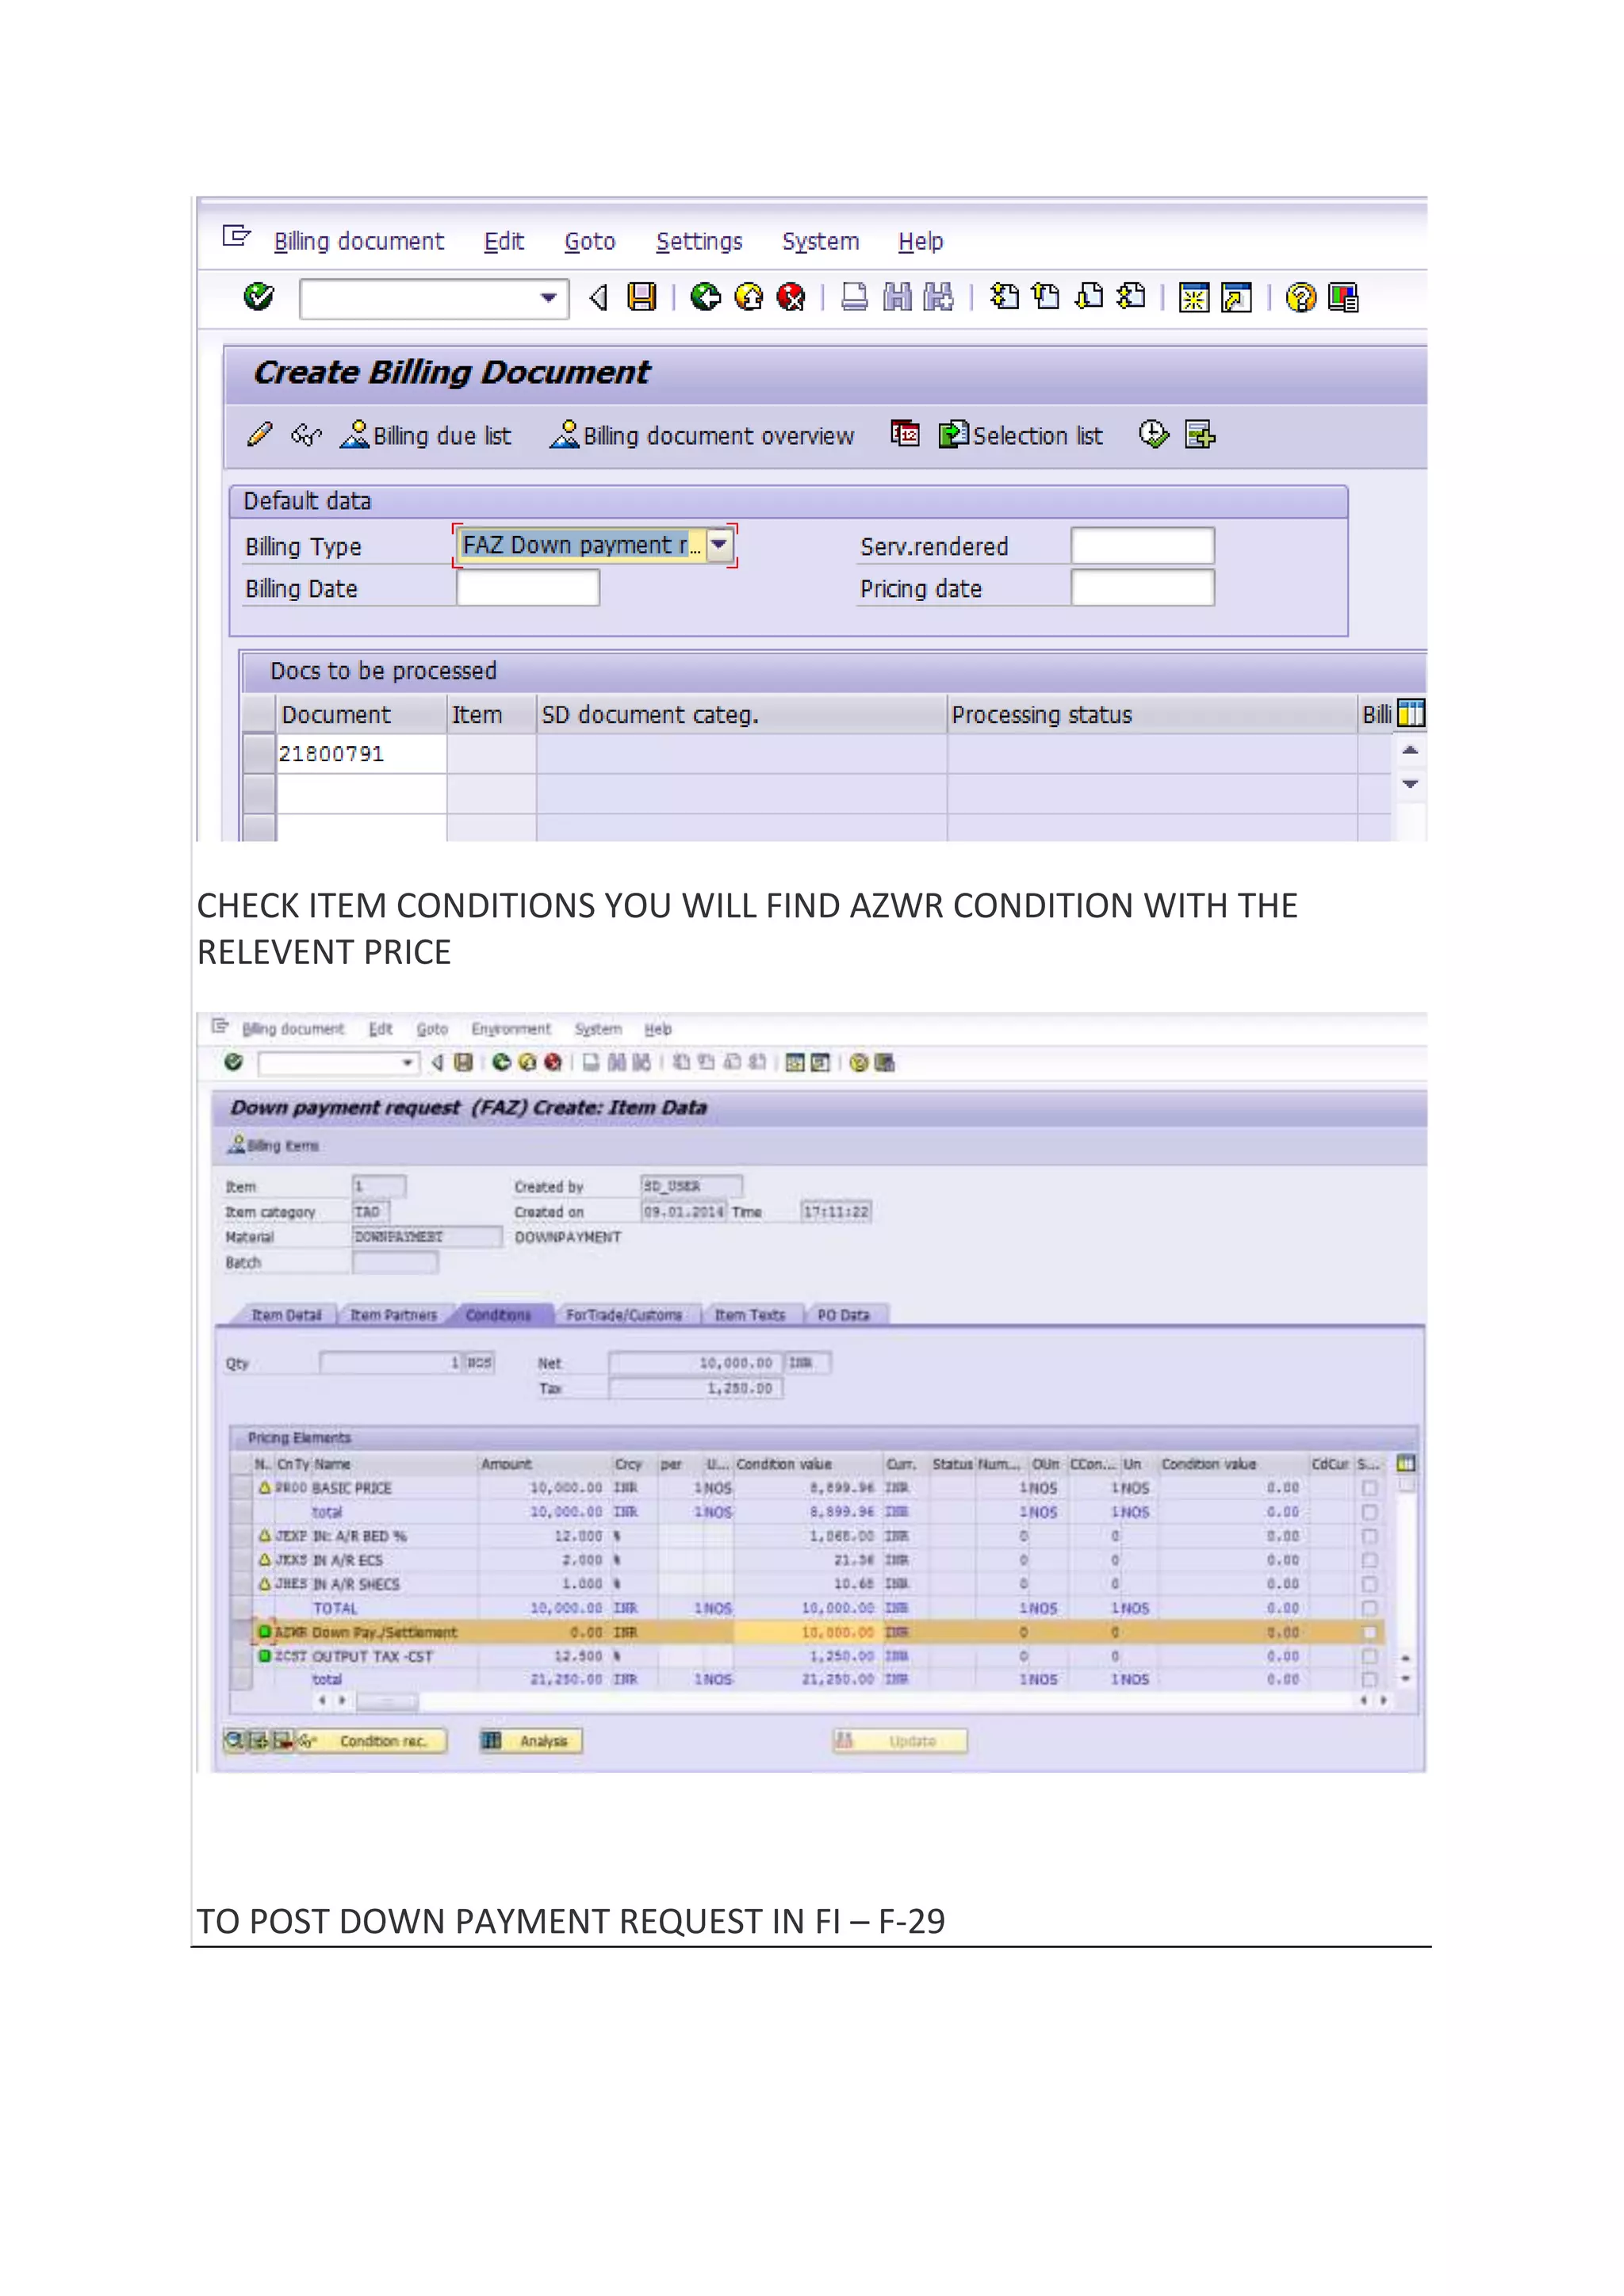This screenshot has height=2296, width=1624.
Task: Click the green Back arrow icon in Create Billing Document toolbar
Action: click(706, 297)
